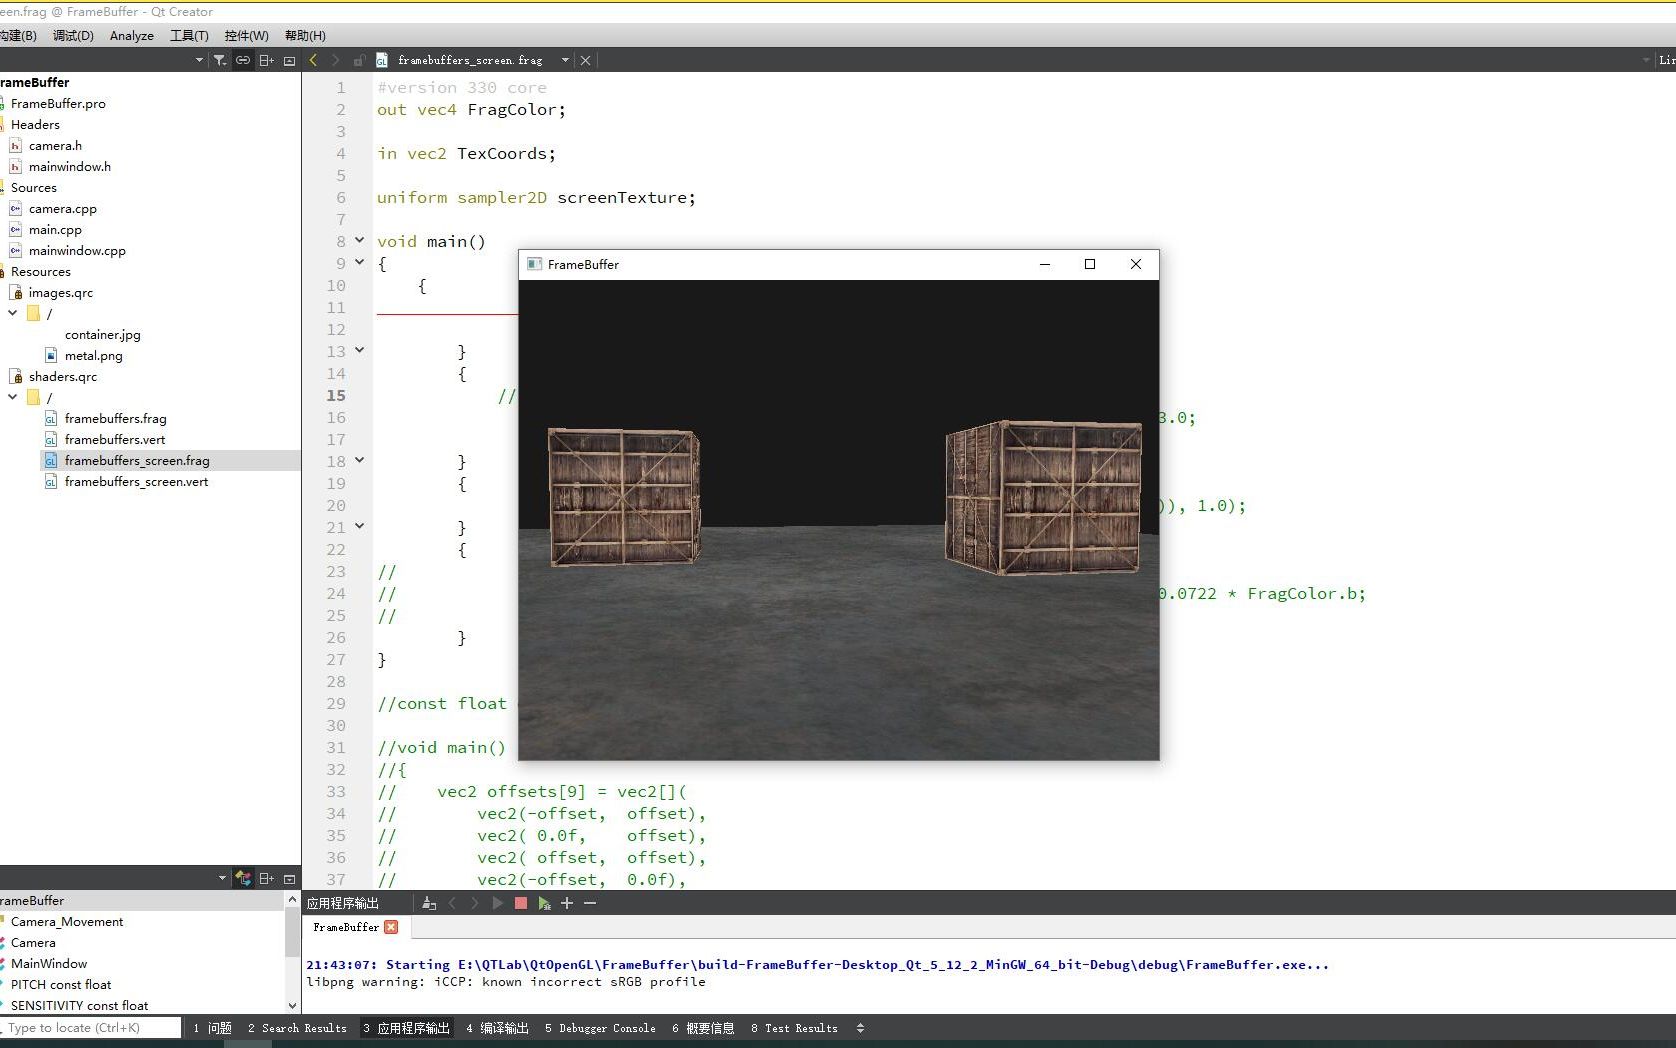Image resolution: width=1676 pixels, height=1048 pixels.
Task: Zoom in application output with plus
Action: click(567, 903)
